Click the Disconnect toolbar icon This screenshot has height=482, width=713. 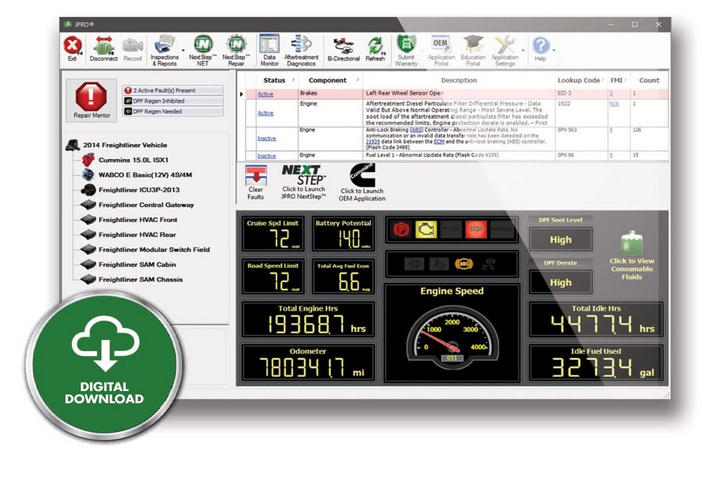coord(104,46)
